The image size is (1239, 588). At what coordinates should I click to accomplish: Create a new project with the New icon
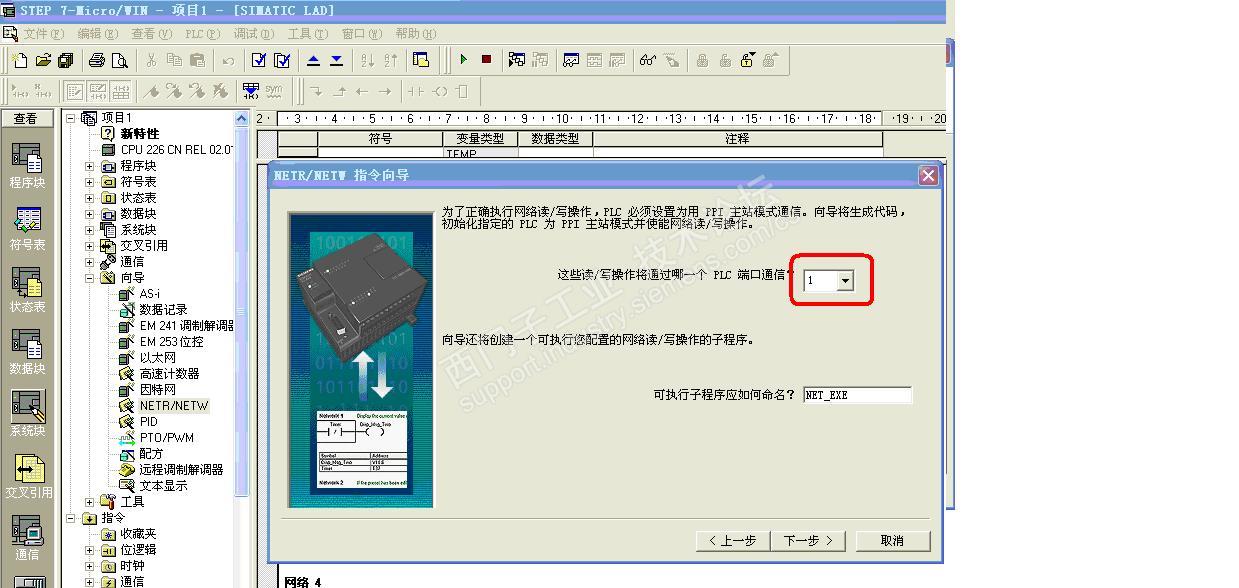pyautogui.click(x=20, y=60)
